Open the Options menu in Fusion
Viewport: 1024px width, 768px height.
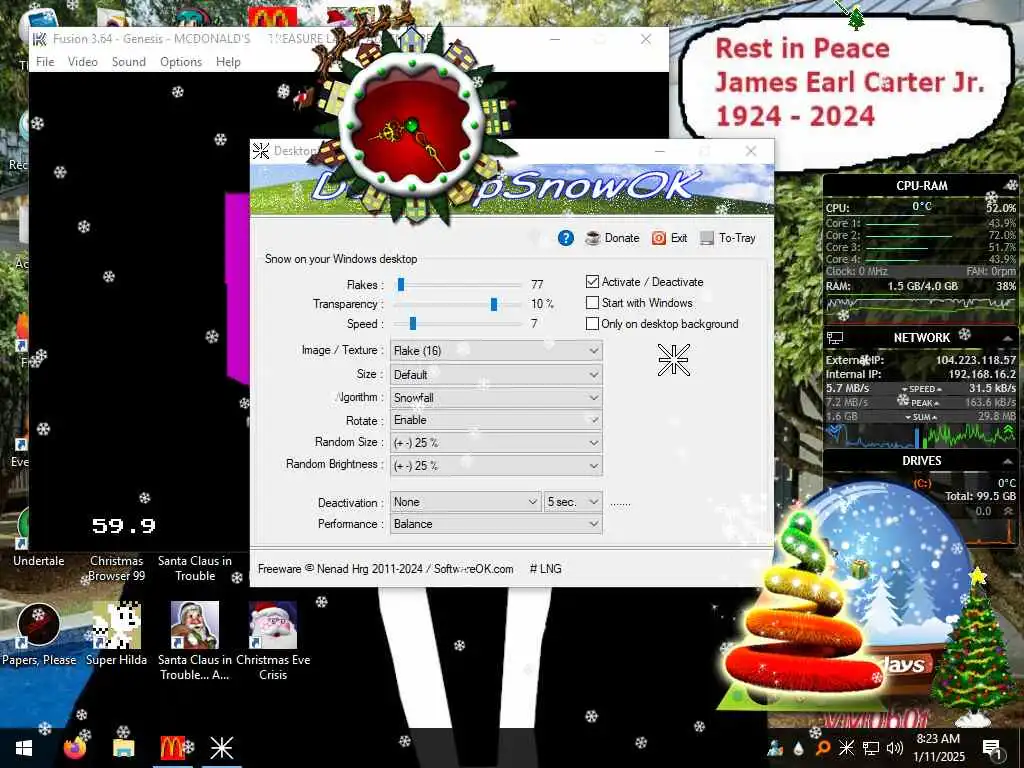[181, 61]
